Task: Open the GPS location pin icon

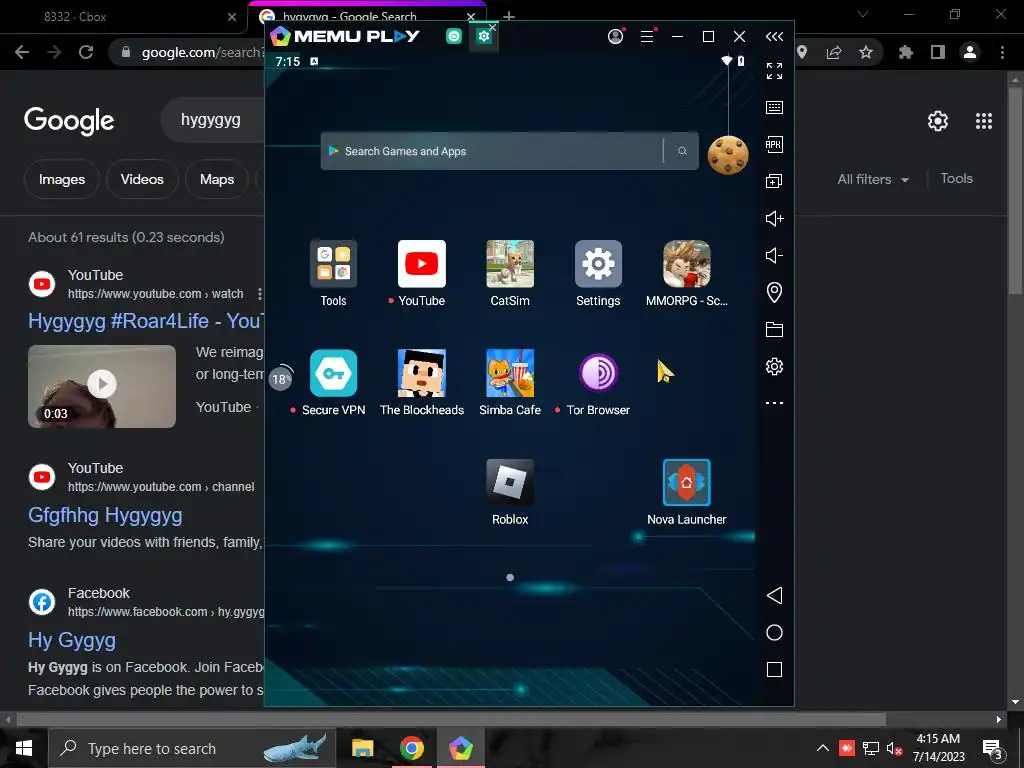Action: (x=775, y=292)
